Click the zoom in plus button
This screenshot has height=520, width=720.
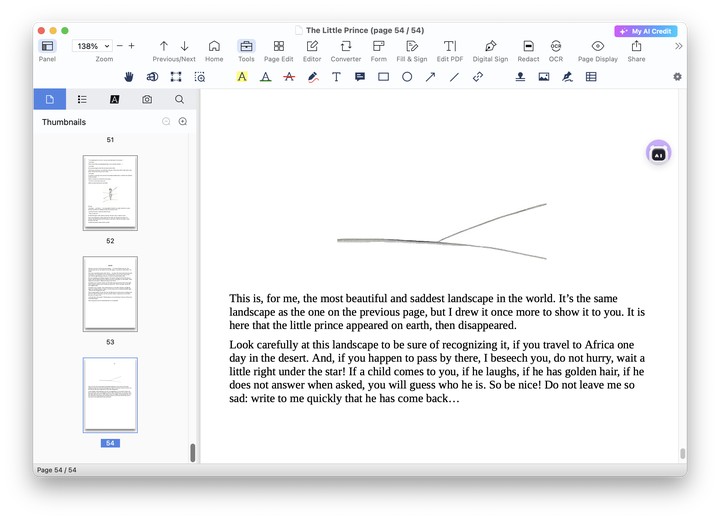(131, 46)
